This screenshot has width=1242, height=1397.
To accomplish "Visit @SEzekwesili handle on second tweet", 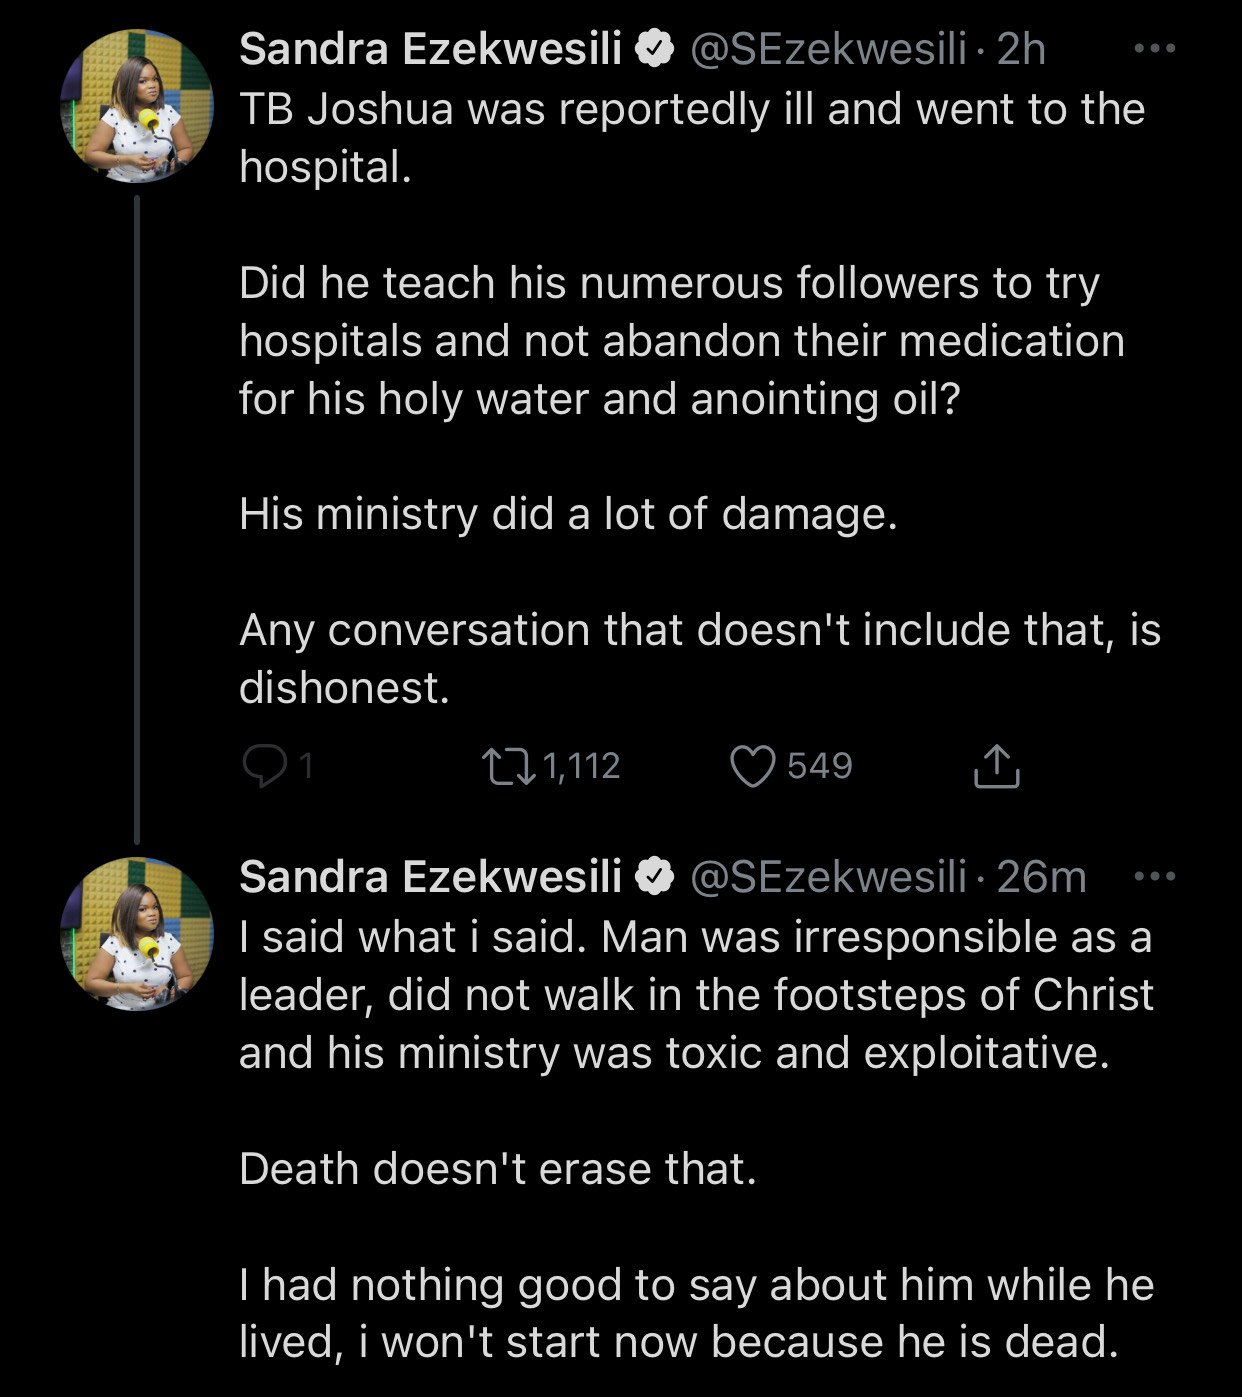I will pos(829,877).
